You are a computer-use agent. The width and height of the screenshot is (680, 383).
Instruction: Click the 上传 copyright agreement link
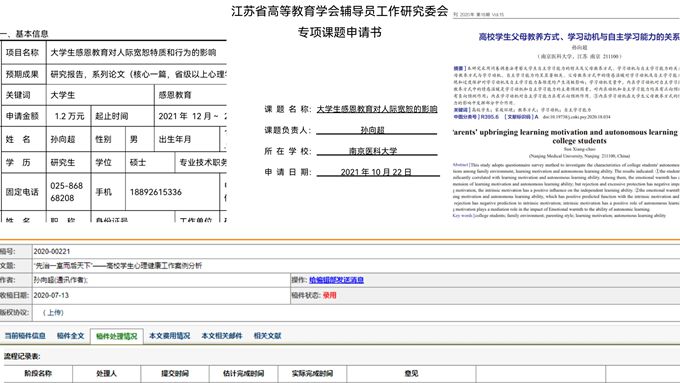click(54, 313)
